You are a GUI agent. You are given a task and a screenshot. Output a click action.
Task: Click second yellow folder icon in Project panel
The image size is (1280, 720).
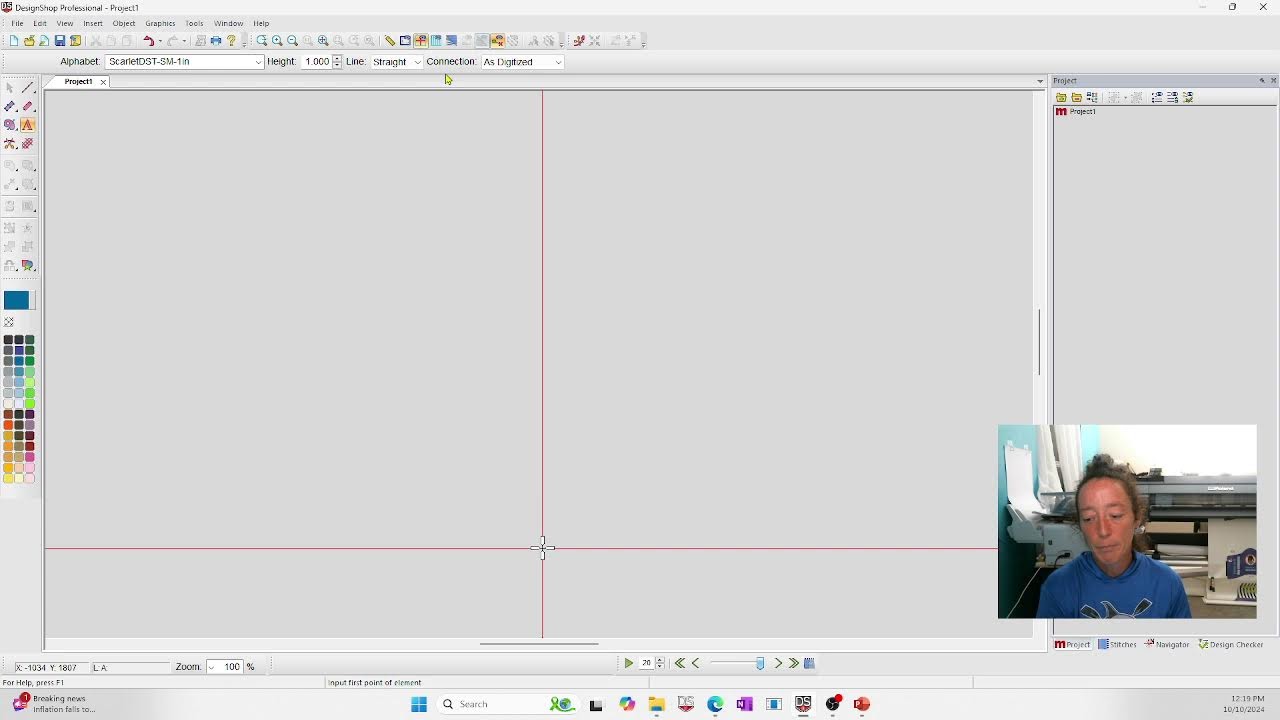tap(1076, 97)
